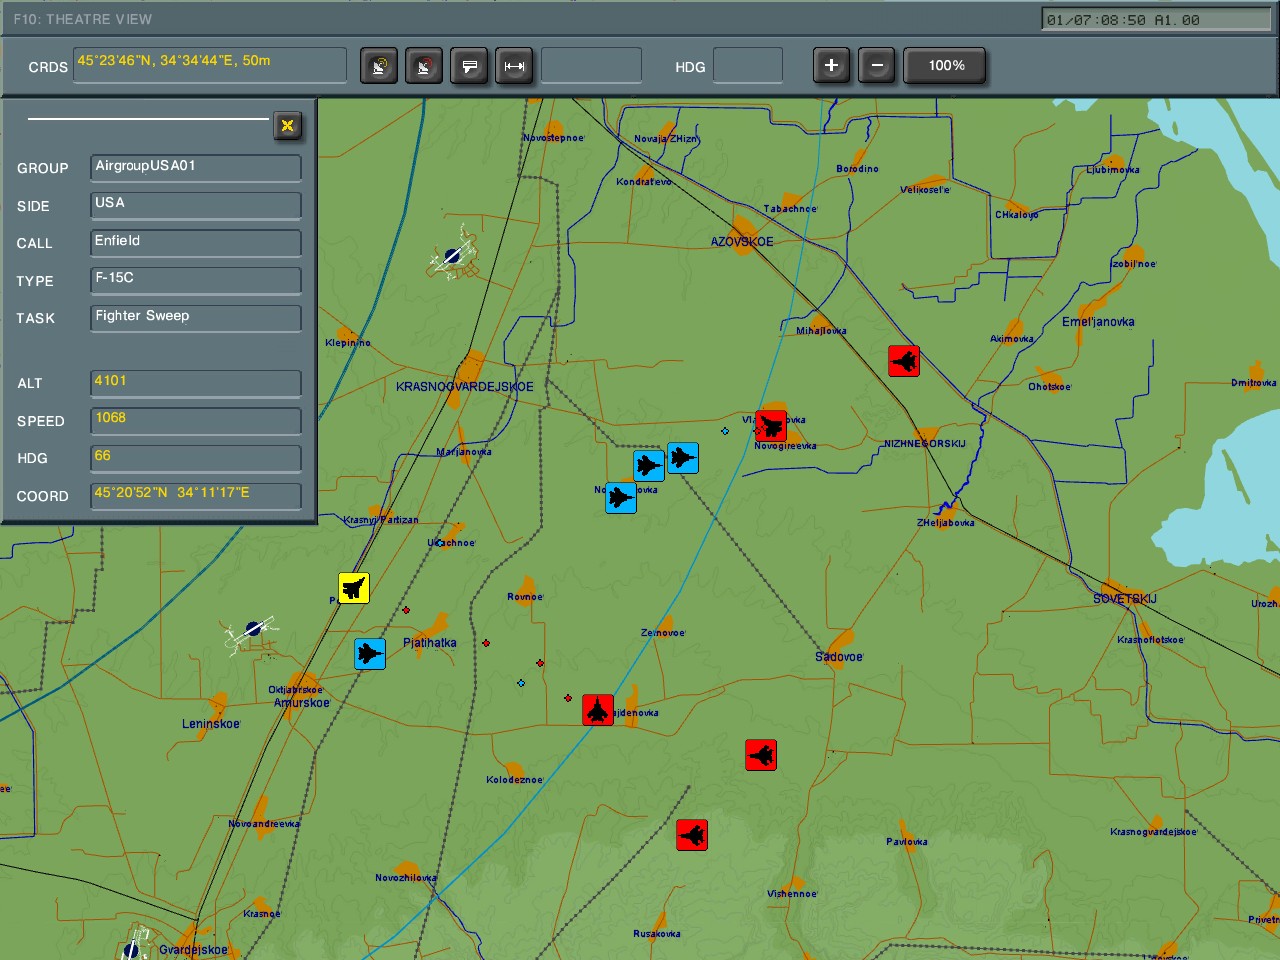The width and height of the screenshot is (1280, 960).
Task: Click the Borodino town label
Action: 857,169
